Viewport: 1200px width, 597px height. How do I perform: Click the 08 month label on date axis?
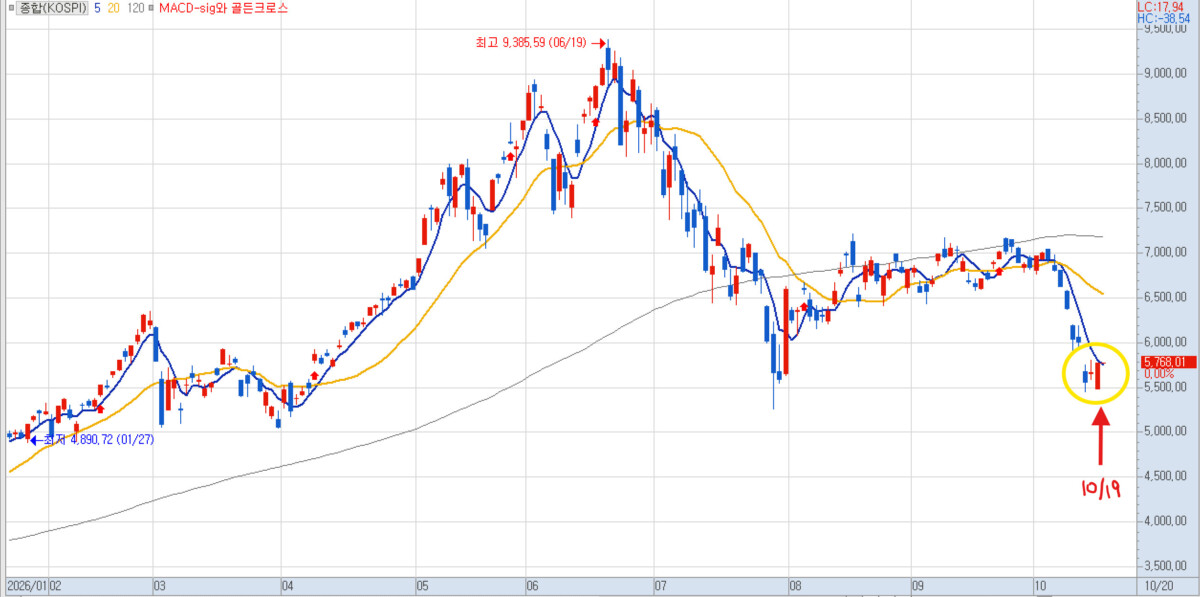[x=795, y=587]
